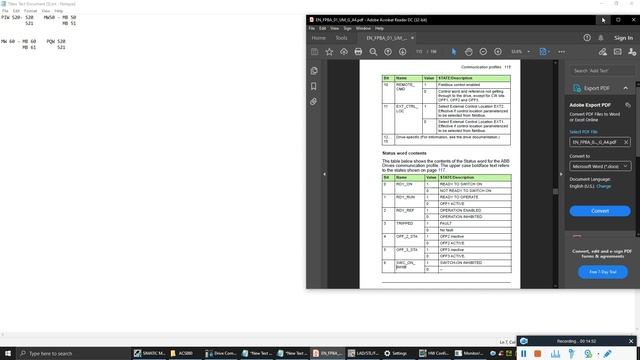
Task: Click the save file icon in Acrobat toolbar
Action: click(x=314, y=52)
